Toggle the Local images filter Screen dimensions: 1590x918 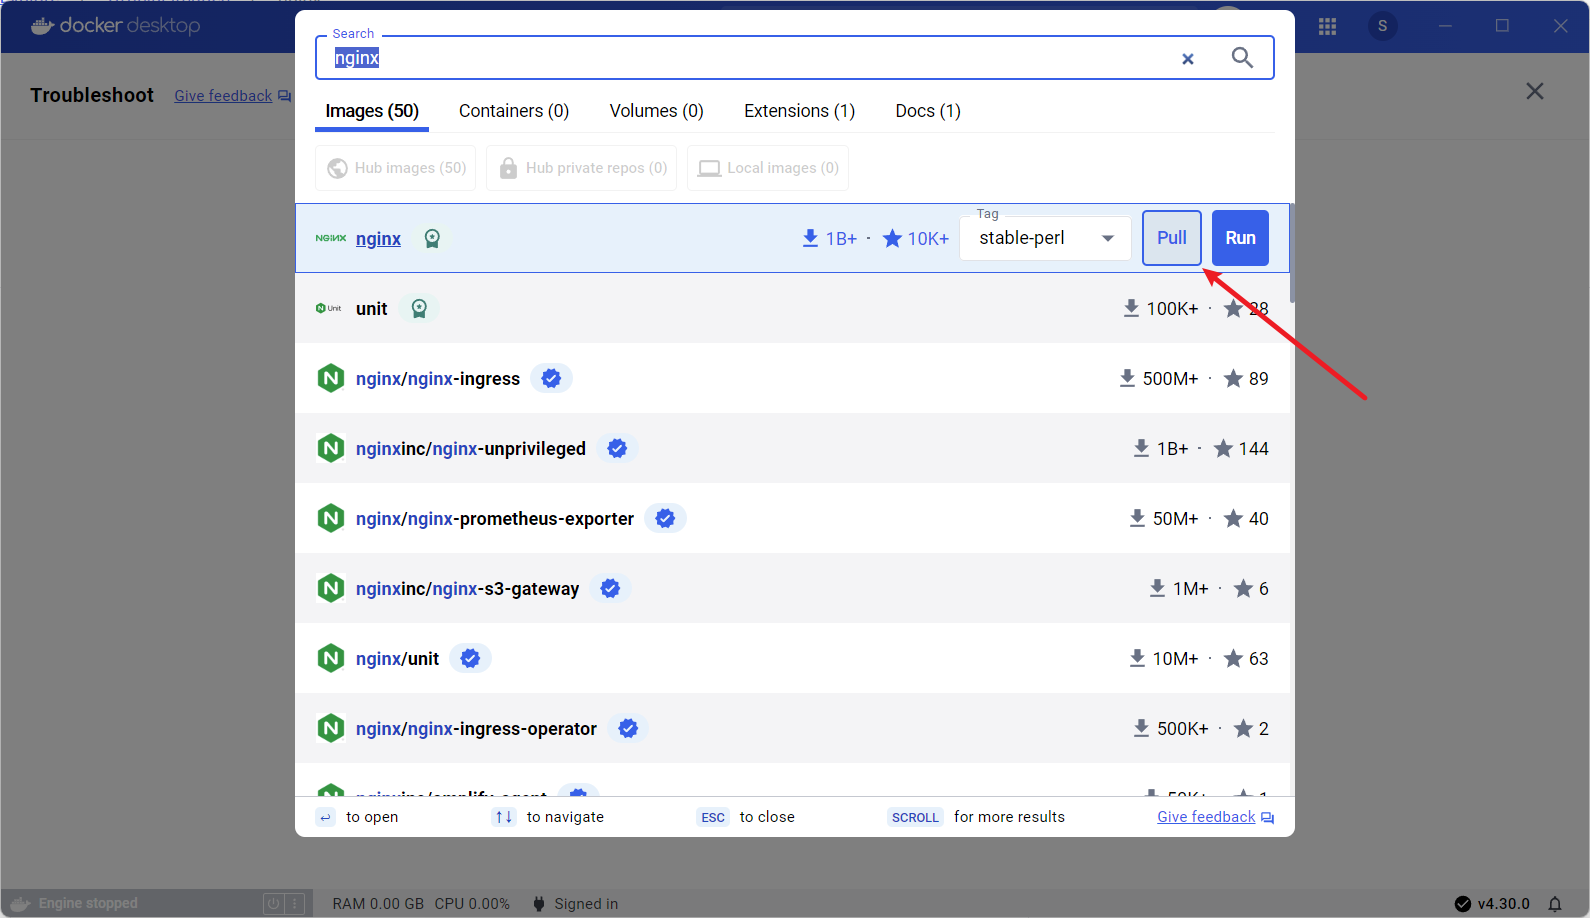768,168
